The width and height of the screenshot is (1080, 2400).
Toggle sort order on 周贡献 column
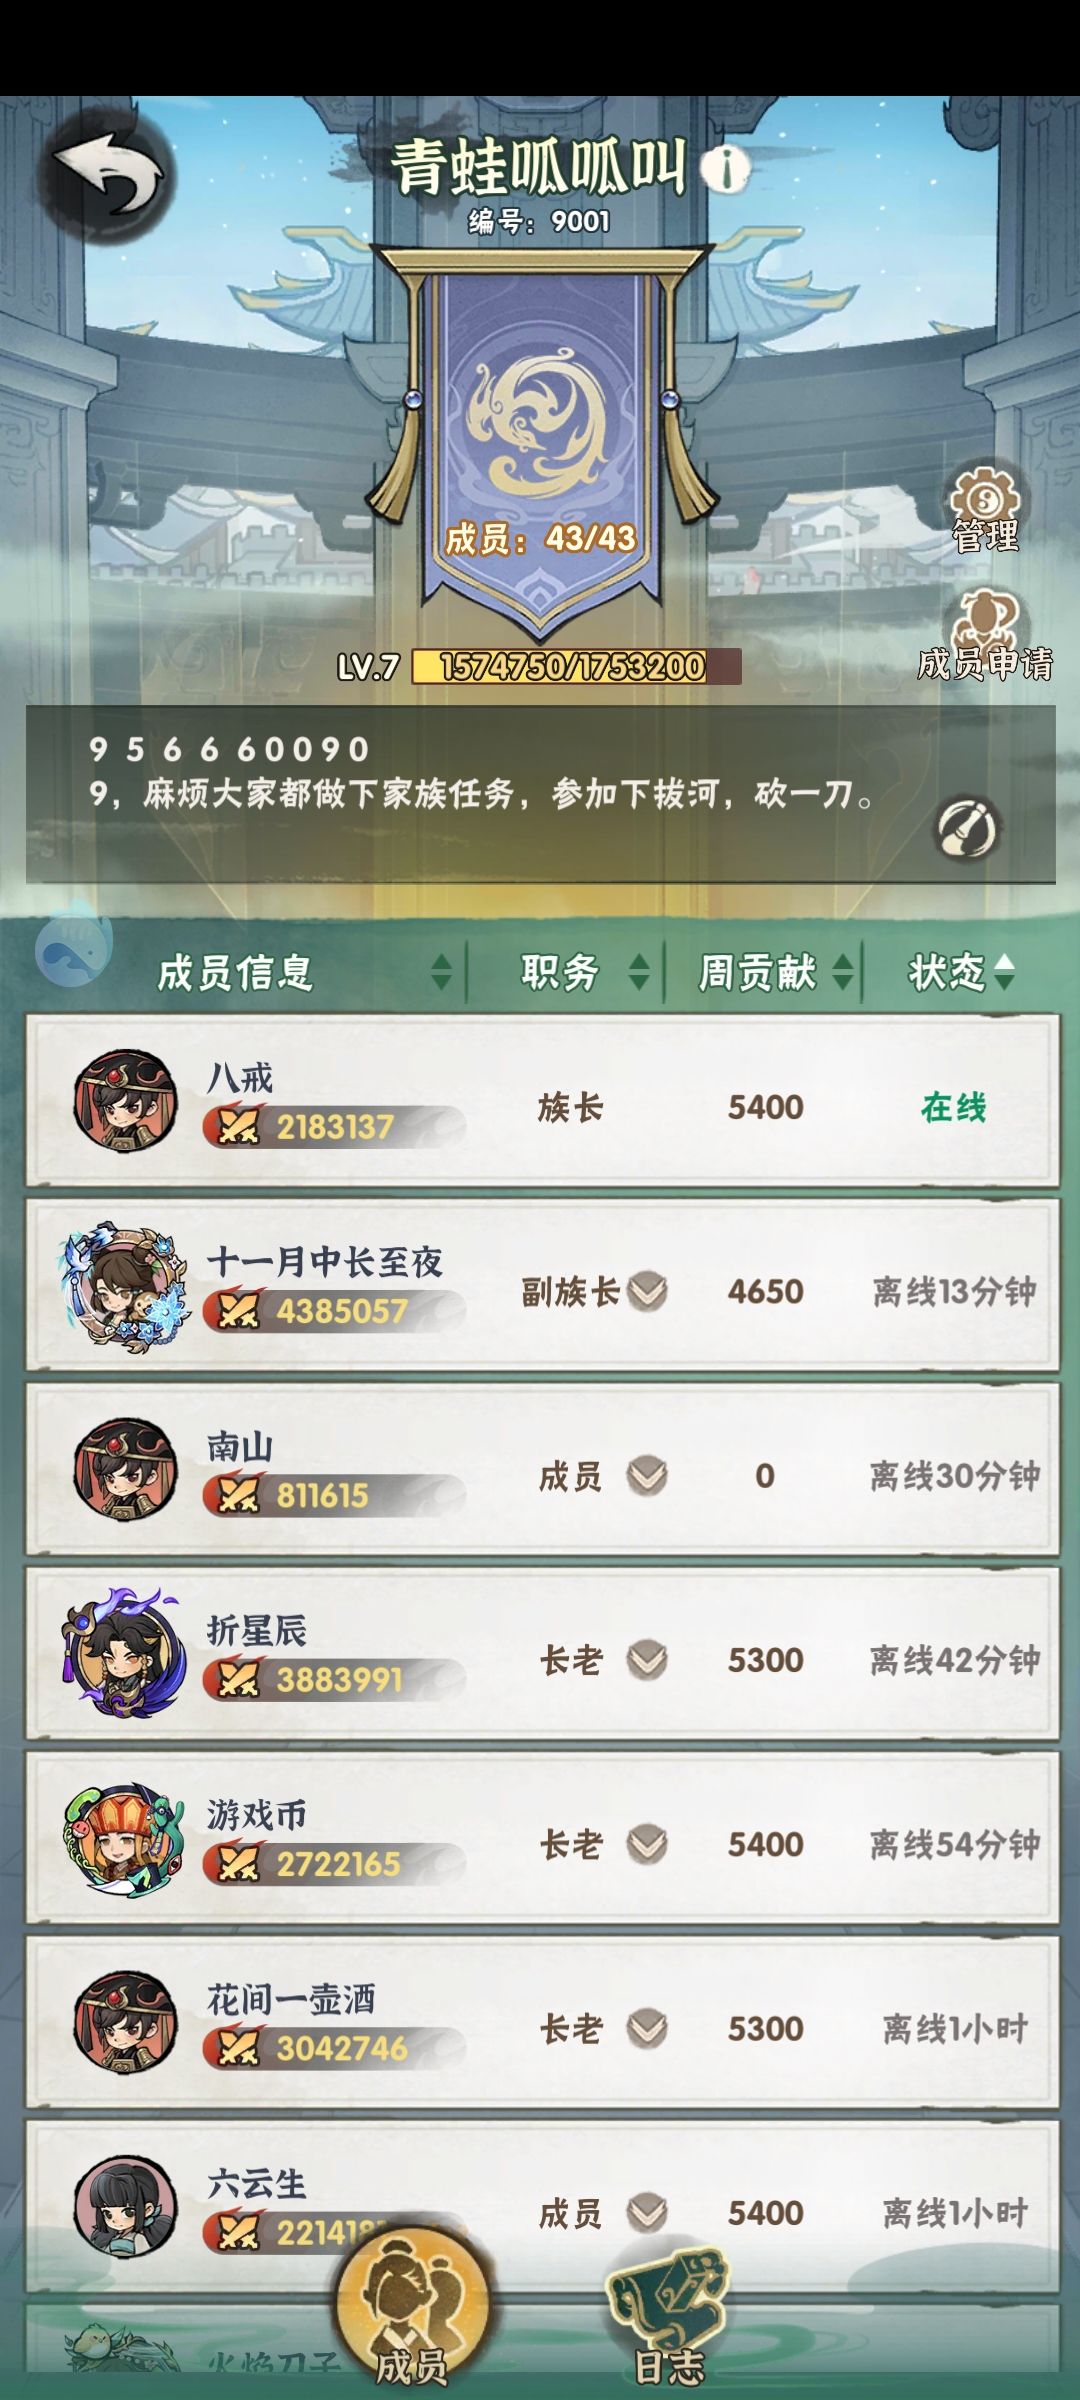pos(843,972)
